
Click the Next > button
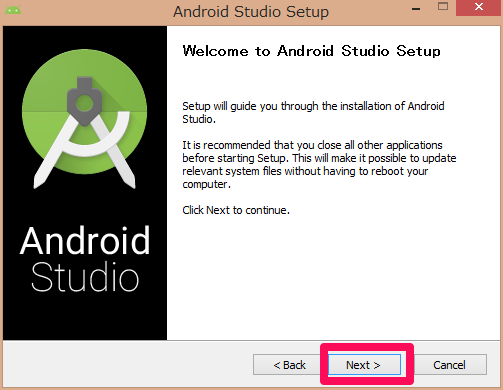pos(364,365)
